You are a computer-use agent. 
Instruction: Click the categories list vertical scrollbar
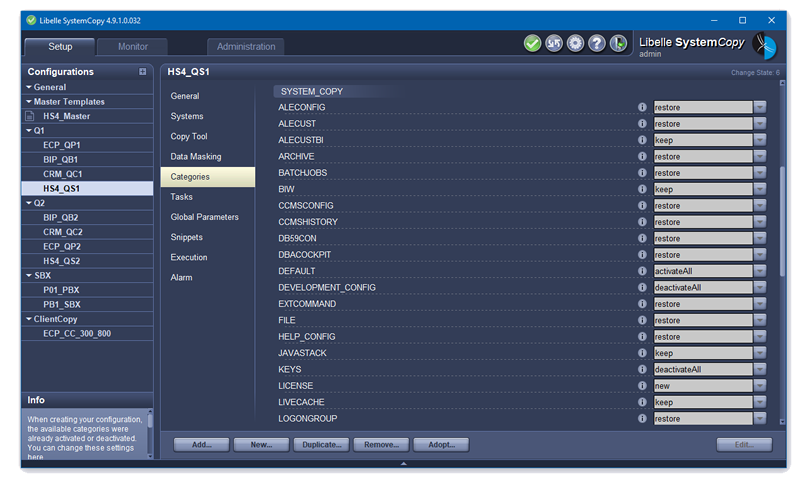782,220
